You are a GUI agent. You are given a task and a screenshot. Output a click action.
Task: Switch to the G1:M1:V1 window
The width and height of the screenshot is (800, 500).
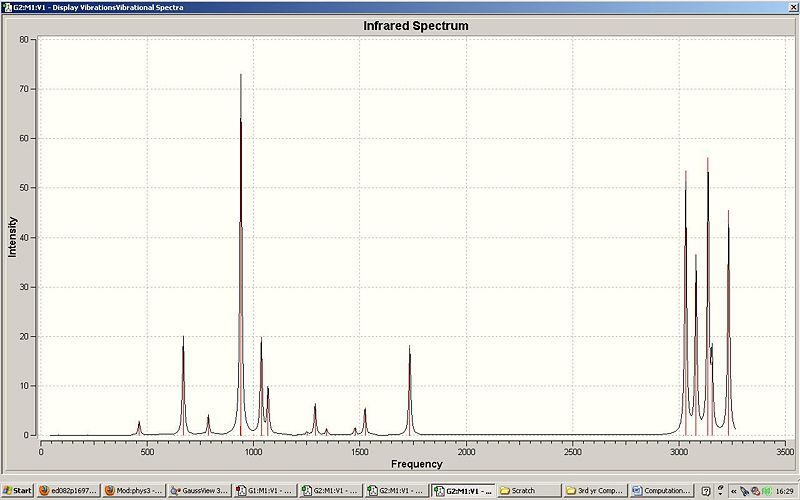(x=265, y=491)
